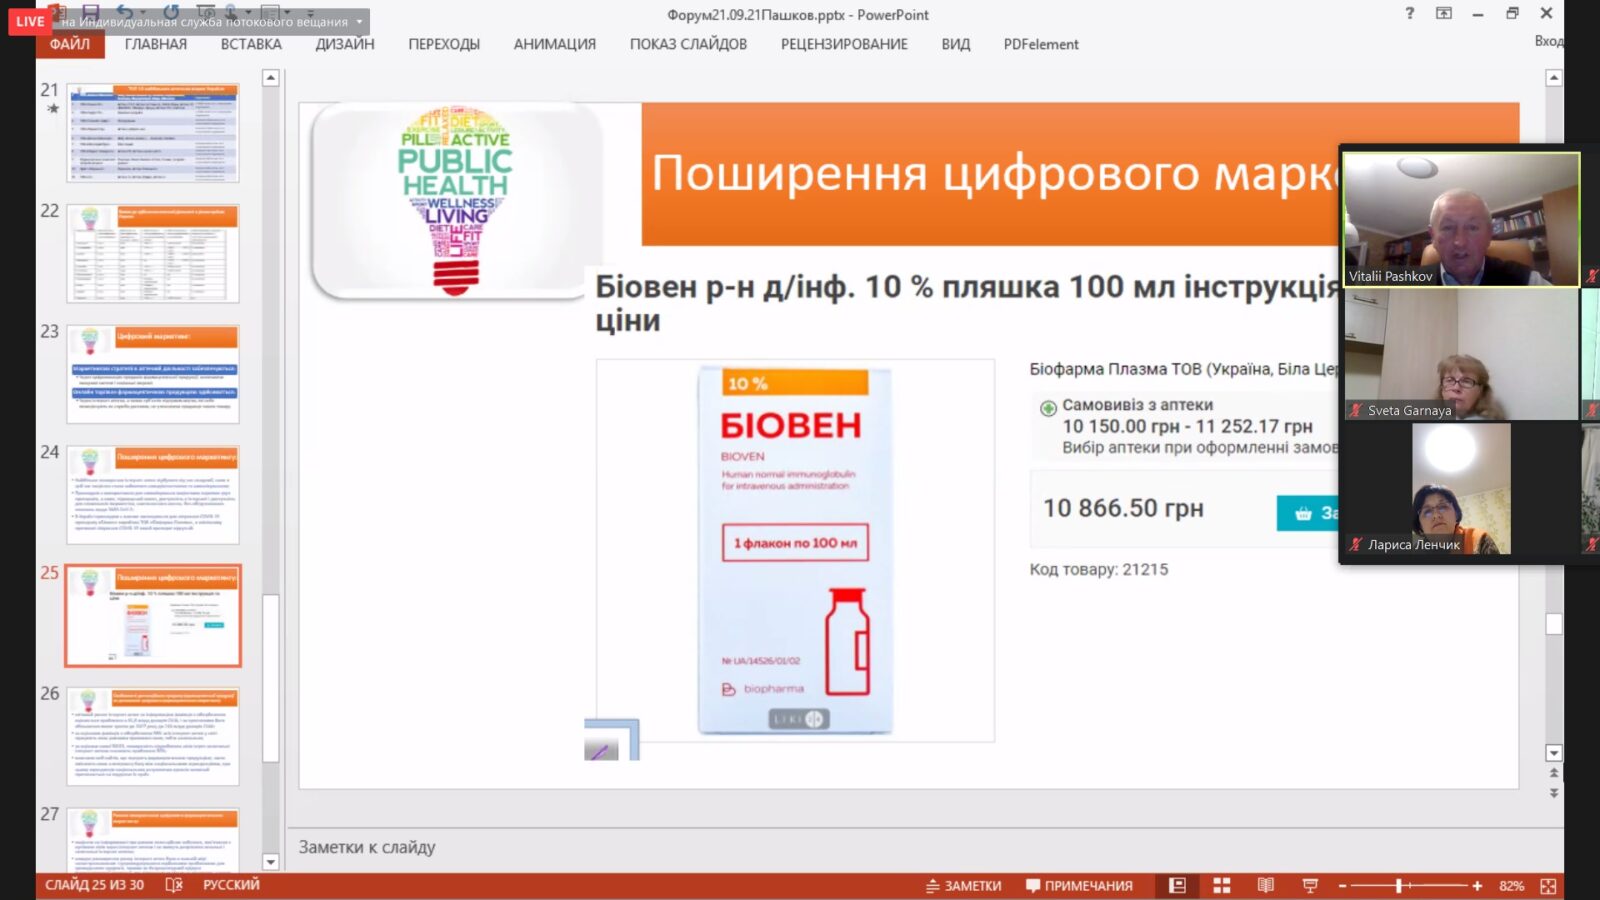1600x900 pixels.
Task: Open the ФАЙЛ tab
Action: coord(70,44)
